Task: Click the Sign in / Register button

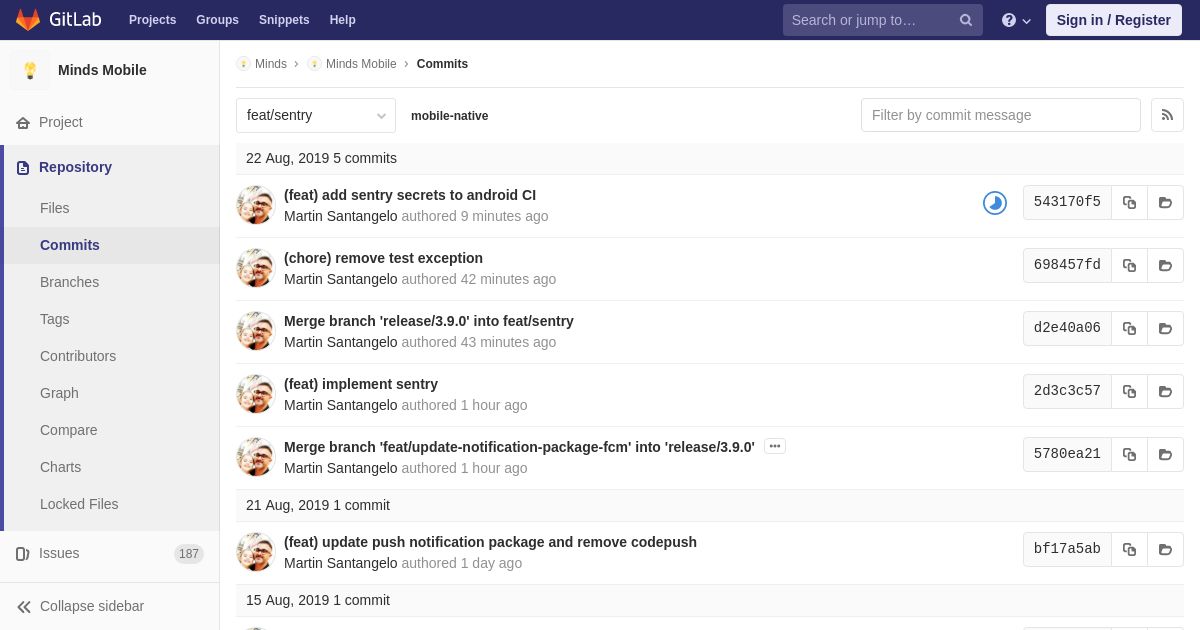Action: click(x=1113, y=20)
